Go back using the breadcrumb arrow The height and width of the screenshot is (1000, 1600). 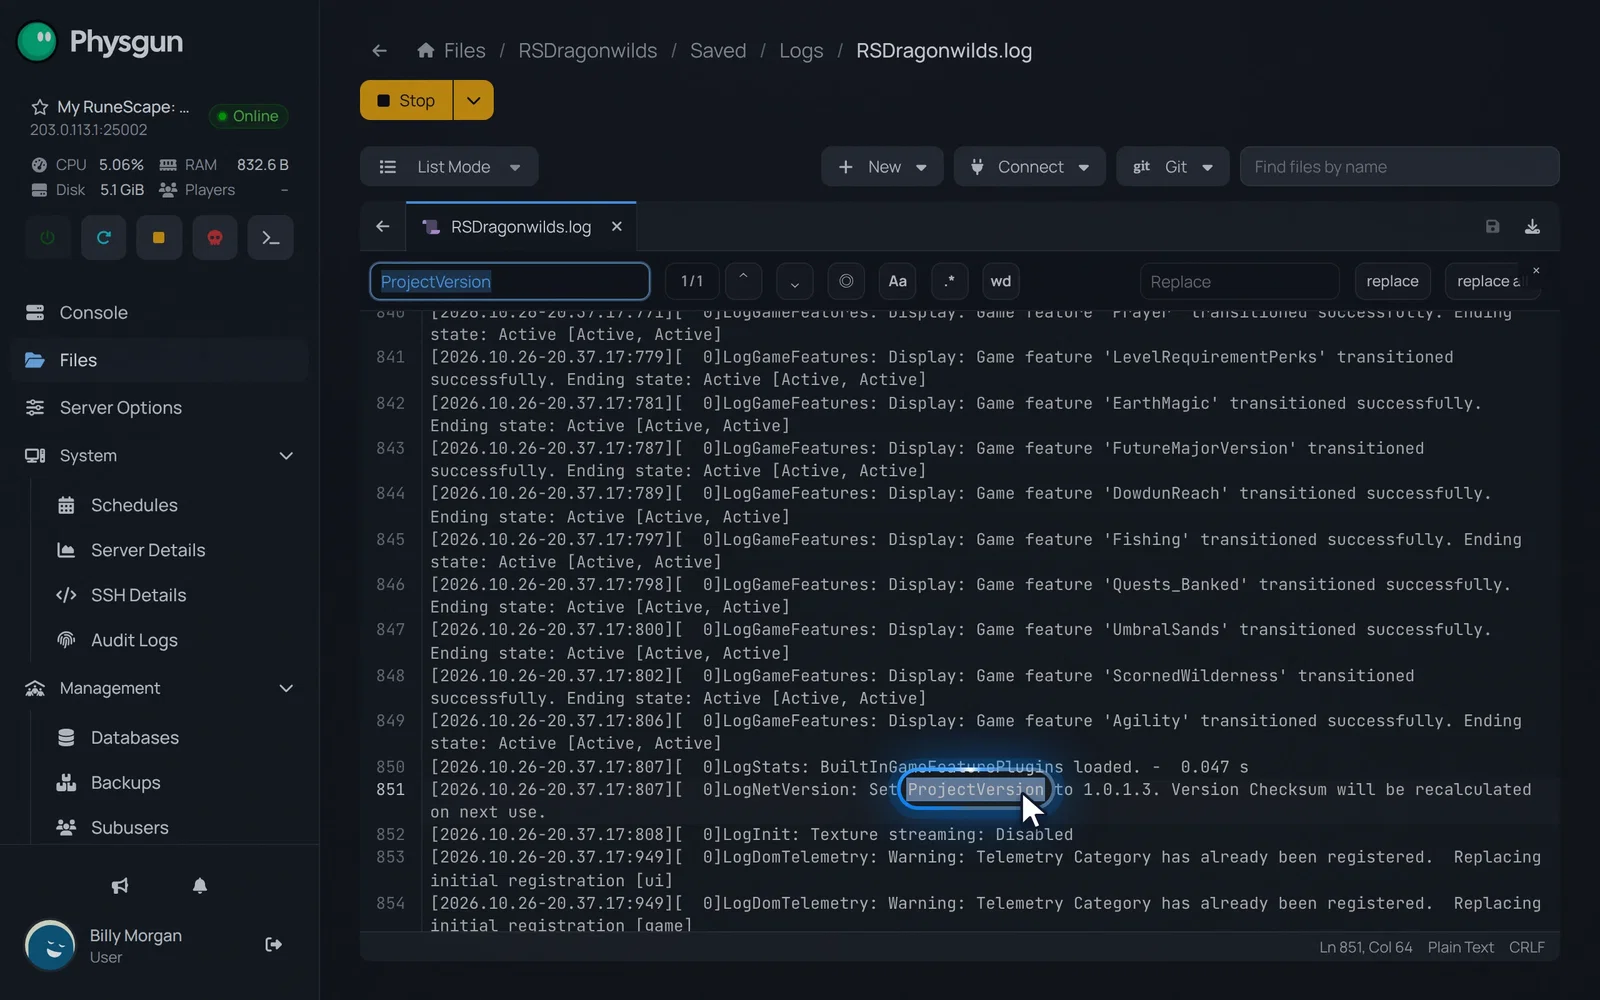pyautogui.click(x=379, y=51)
